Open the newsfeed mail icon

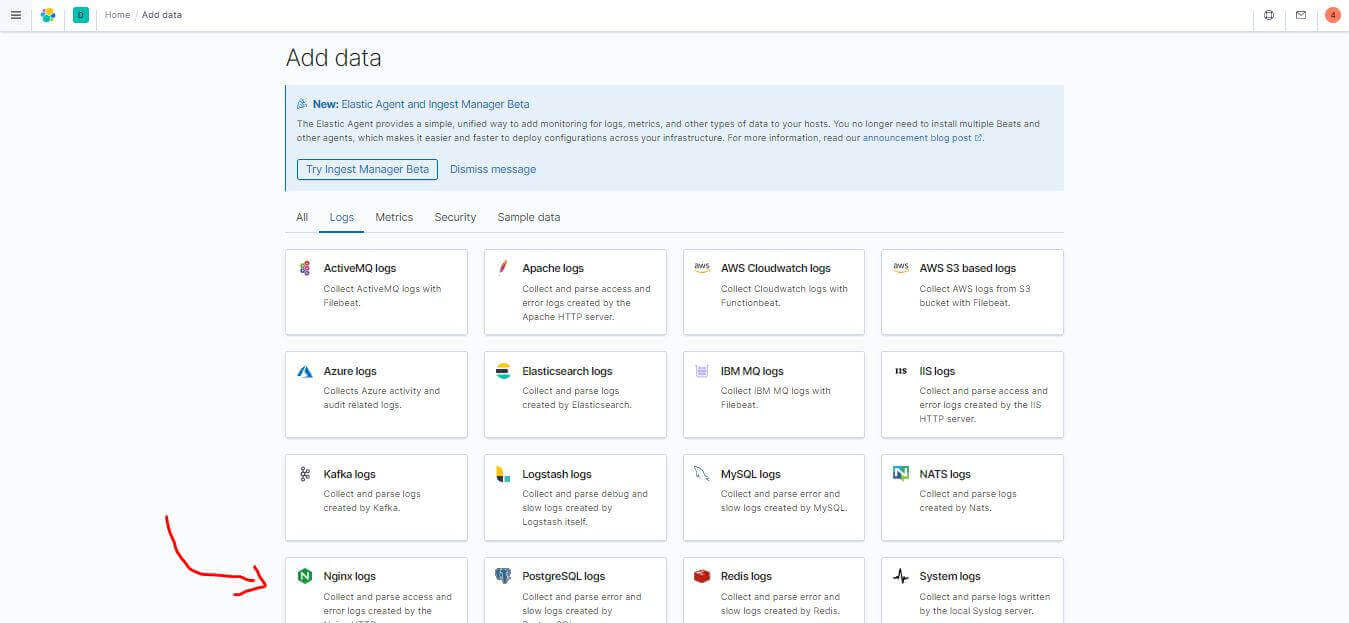coord(1301,15)
